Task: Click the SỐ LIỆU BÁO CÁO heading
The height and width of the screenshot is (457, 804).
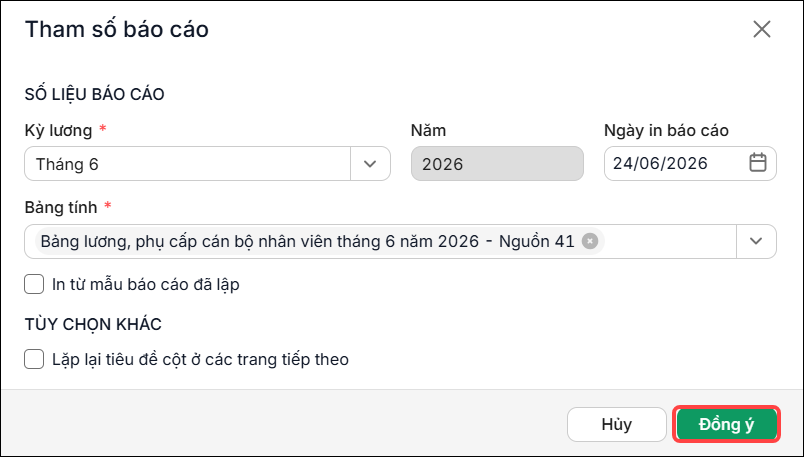Action: click(94, 94)
